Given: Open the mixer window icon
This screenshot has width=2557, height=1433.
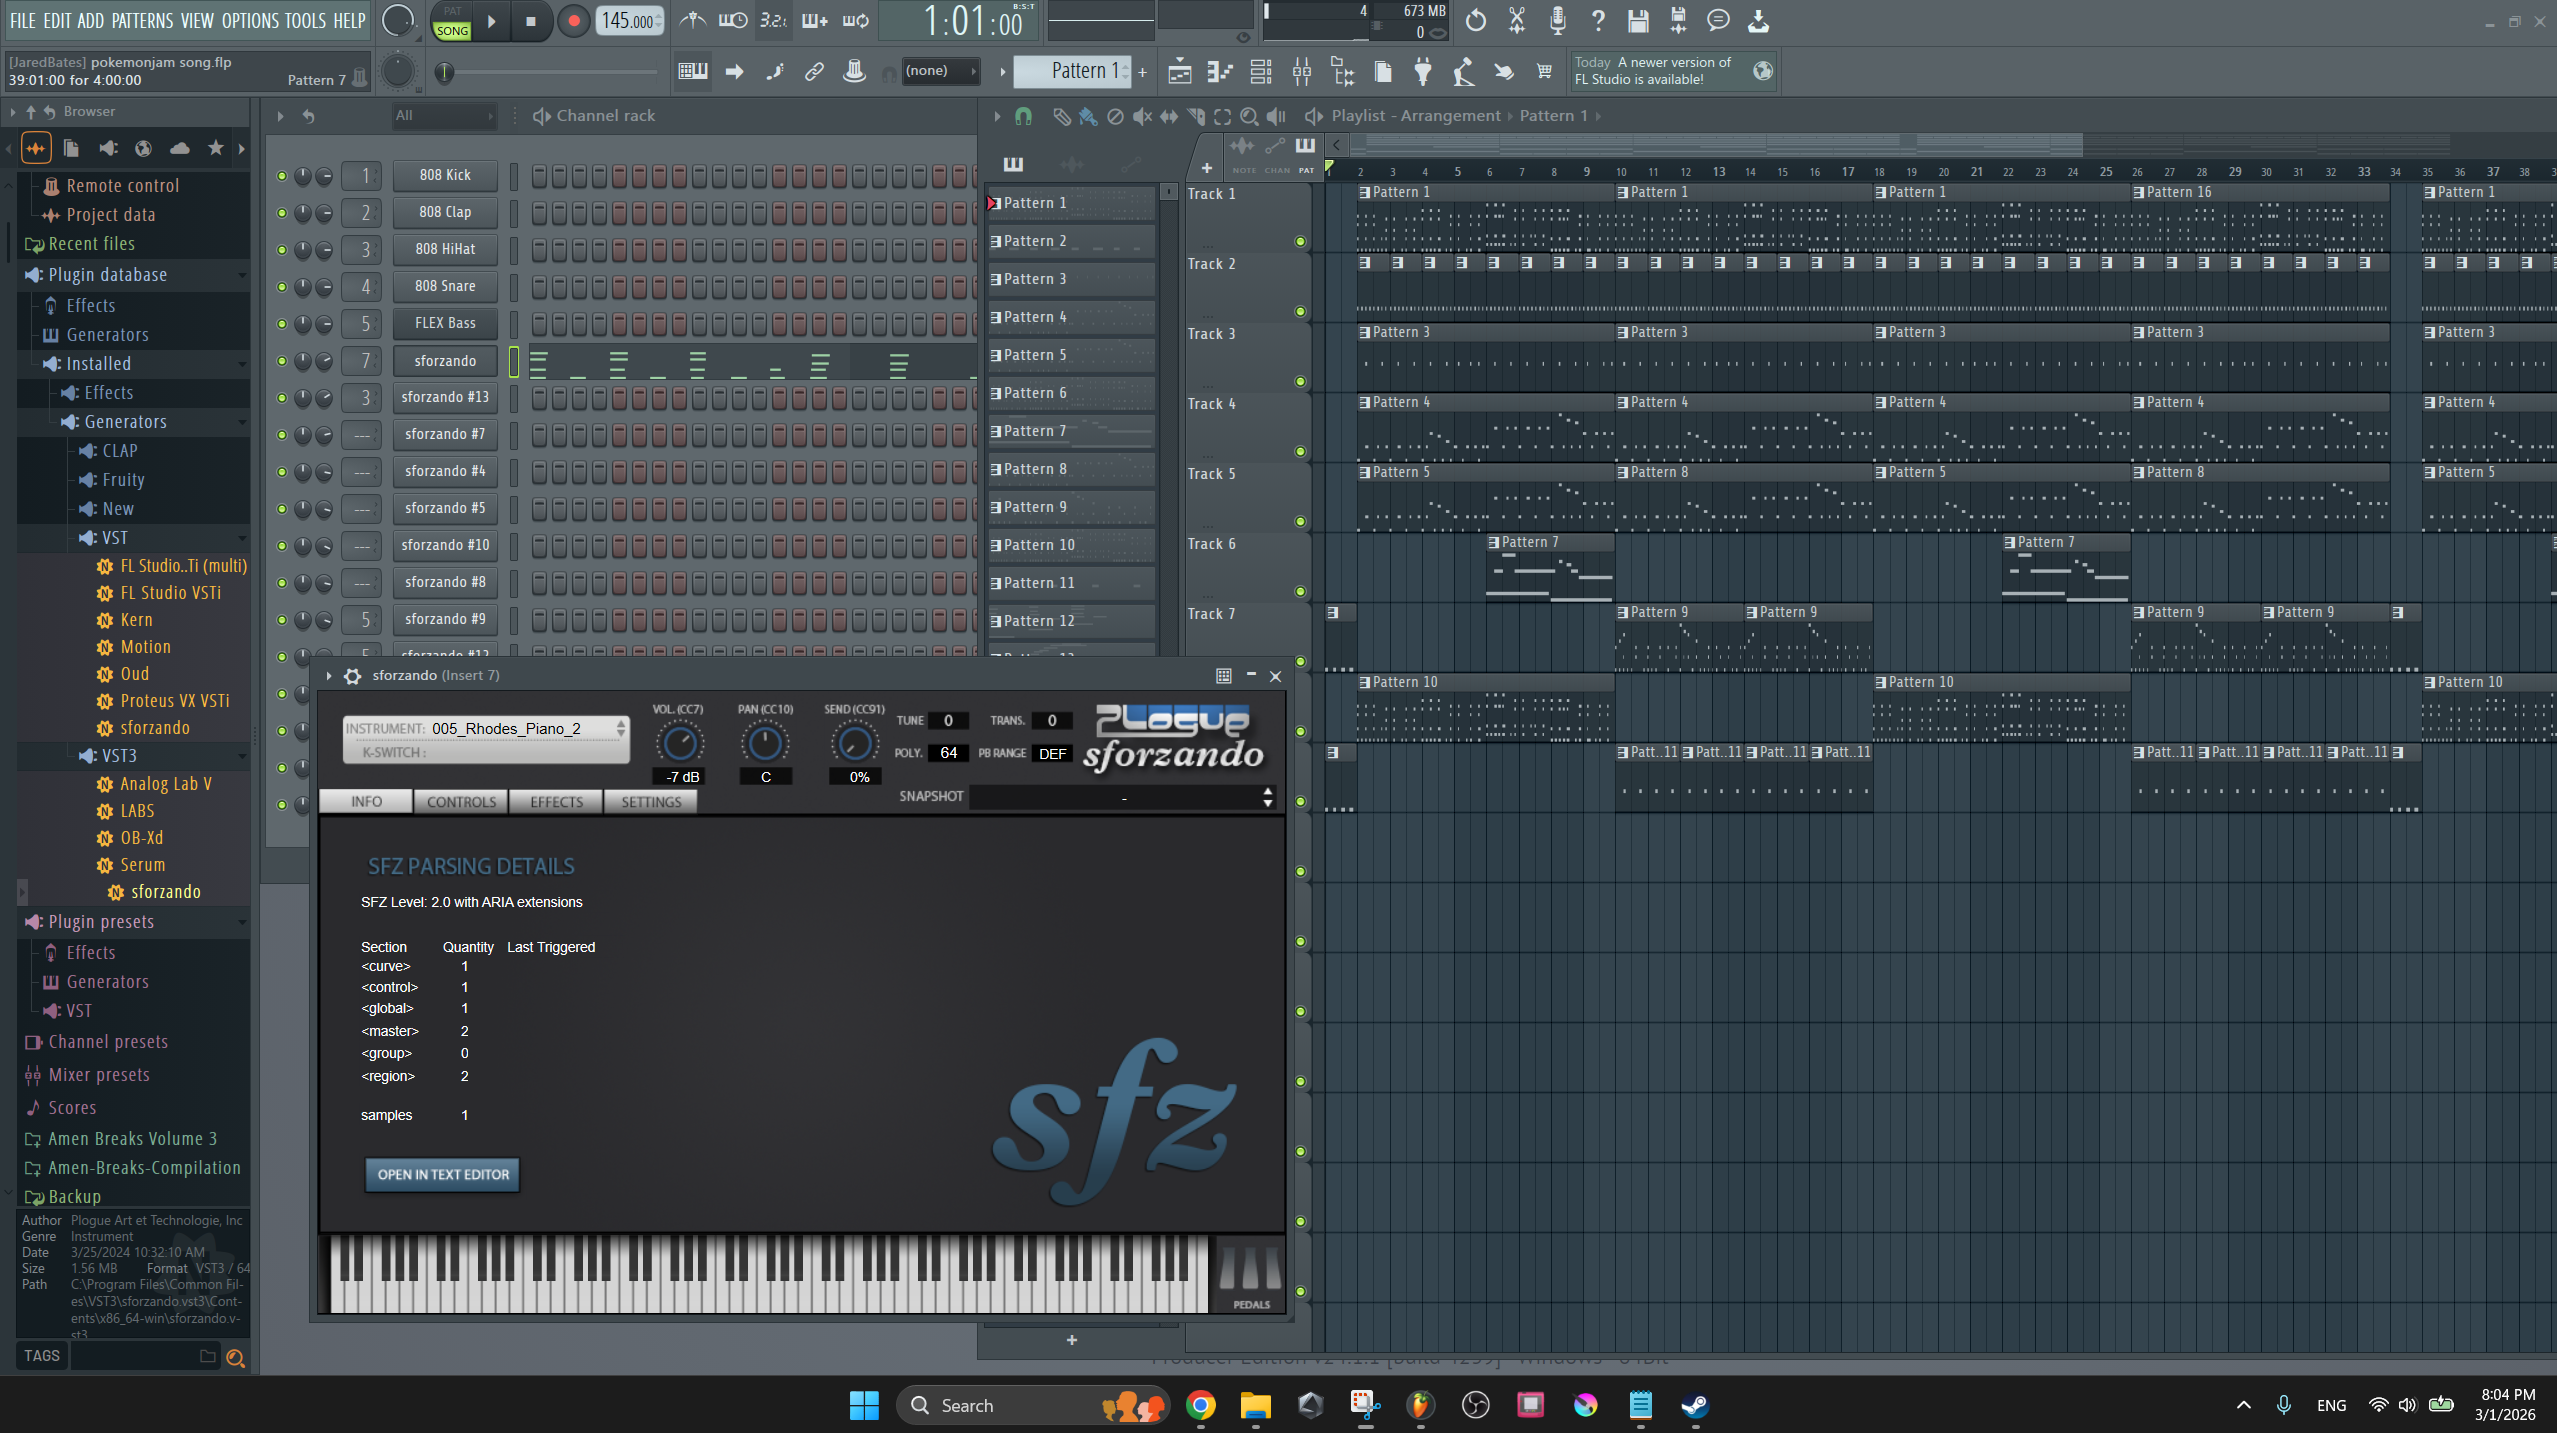Looking at the screenshot, I should [1301, 71].
